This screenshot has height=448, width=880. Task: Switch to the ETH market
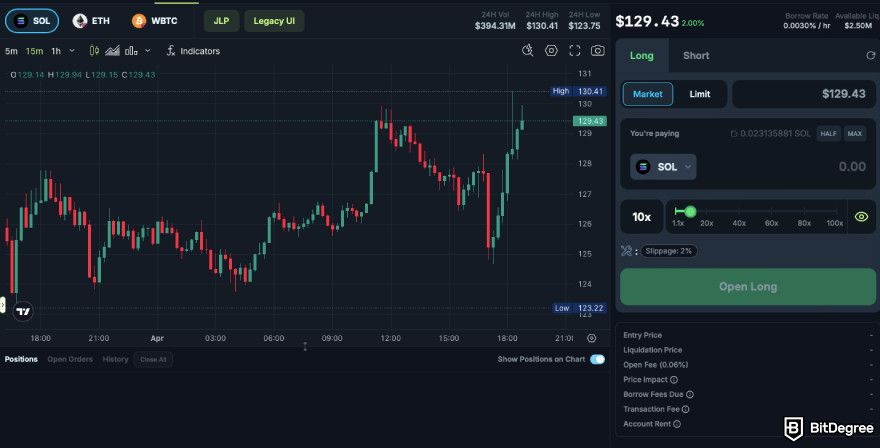point(91,21)
